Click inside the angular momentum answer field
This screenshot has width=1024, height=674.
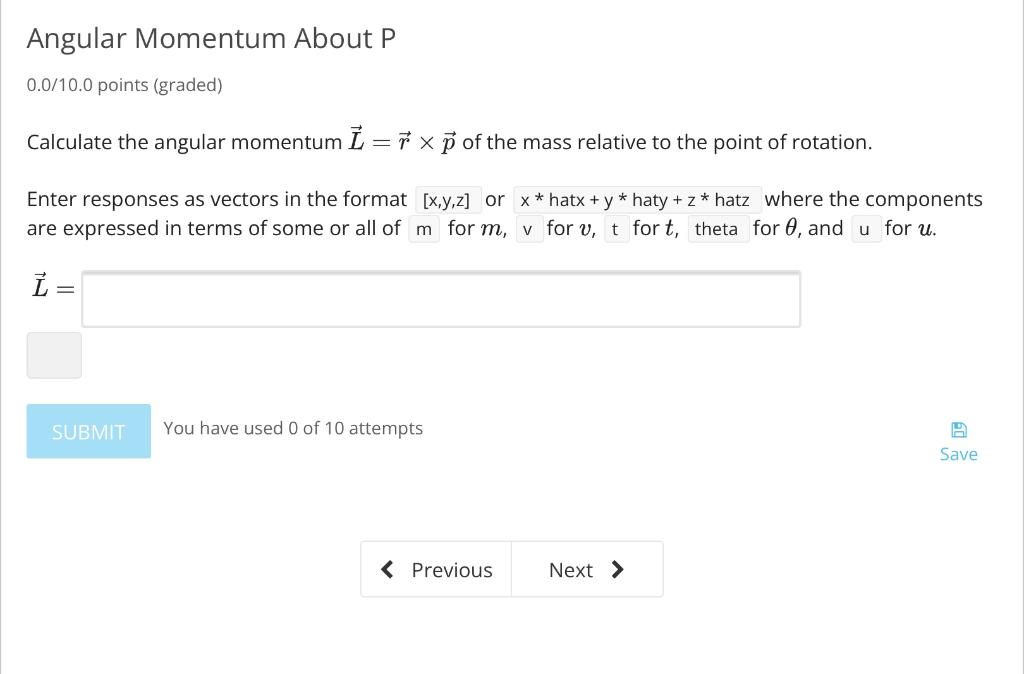[x=442, y=298]
